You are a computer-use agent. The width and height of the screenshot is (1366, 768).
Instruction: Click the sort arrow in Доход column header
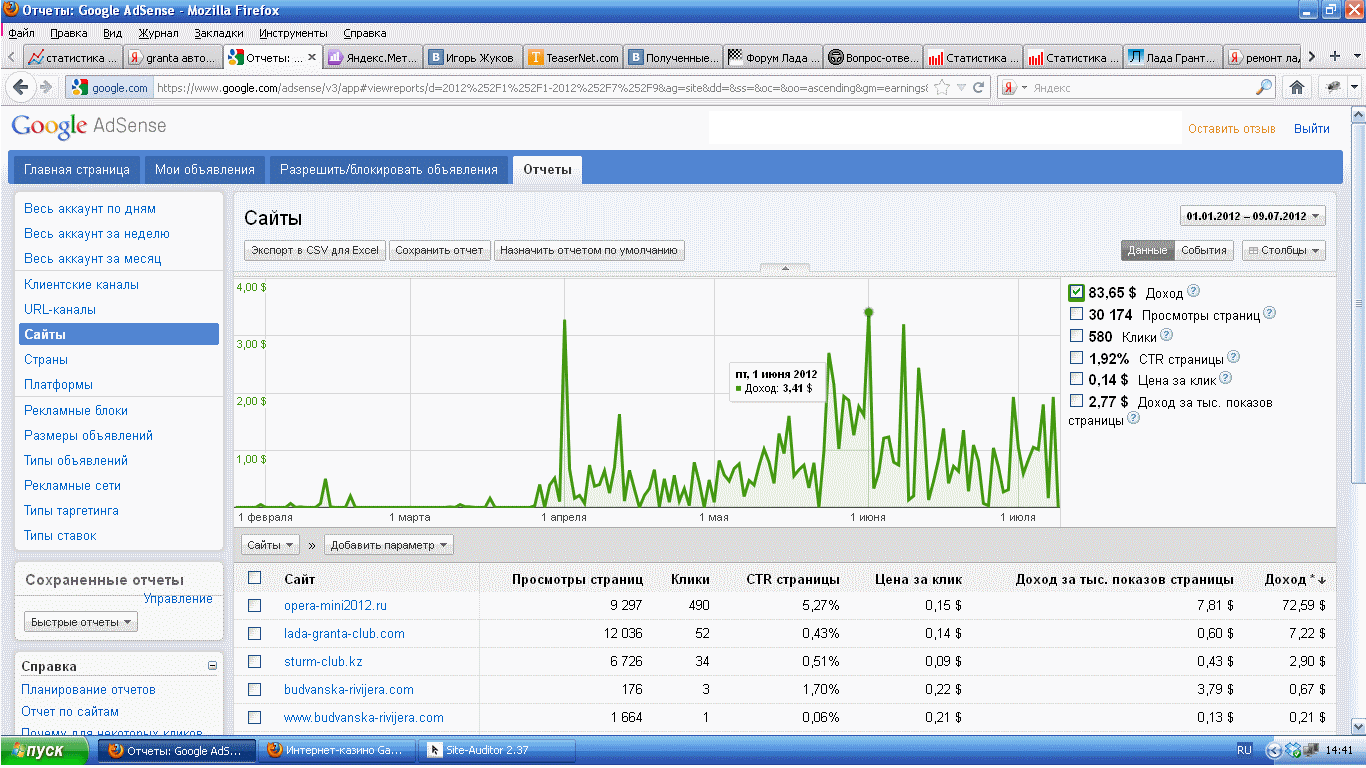point(1322,580)
